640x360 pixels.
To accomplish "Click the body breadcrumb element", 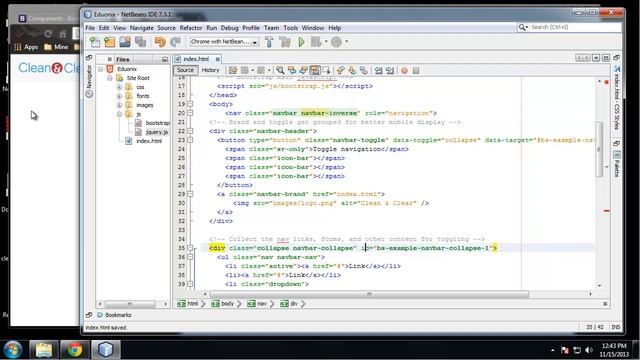I will (x=223, y=304).
